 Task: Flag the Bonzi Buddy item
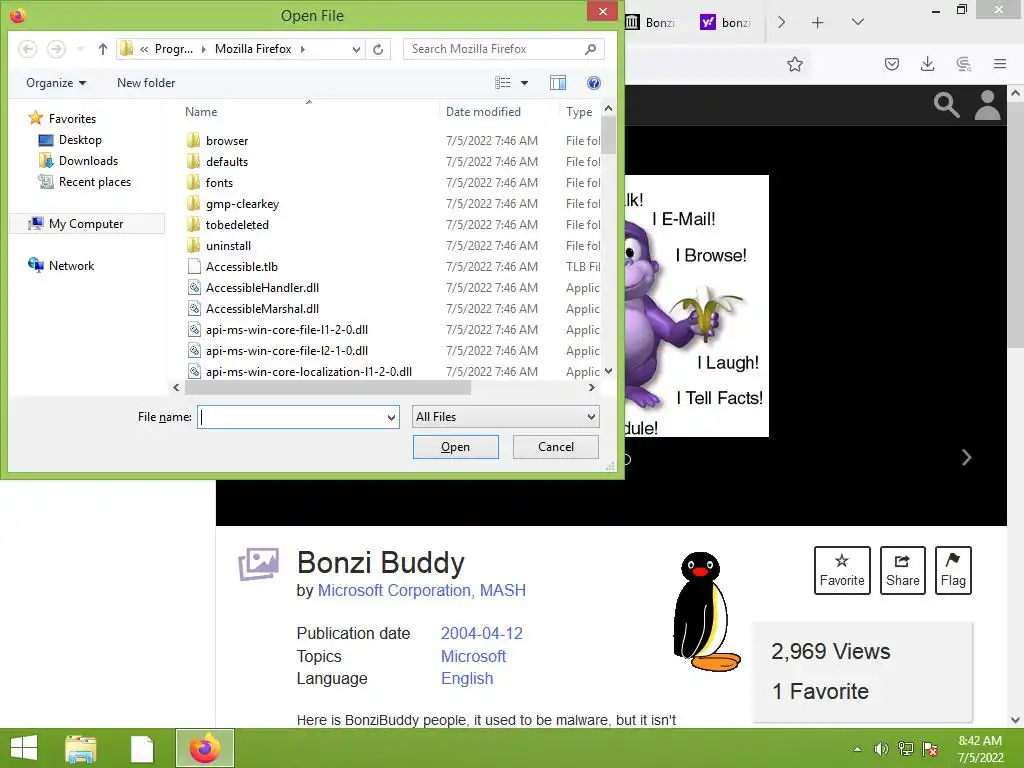[x=953, y=570]
